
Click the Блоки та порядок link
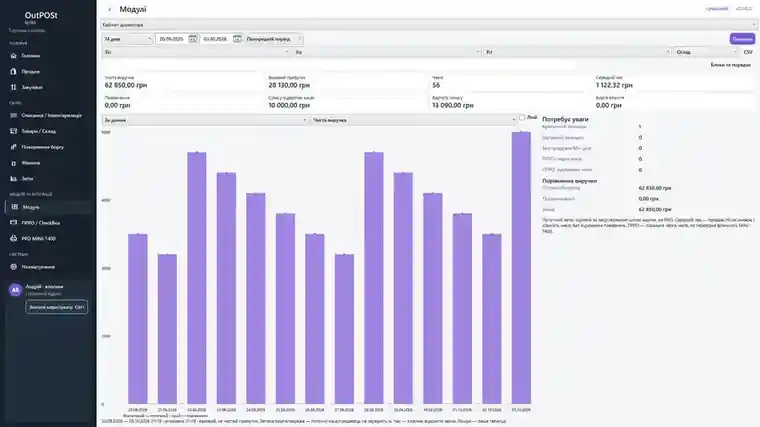pyautogui.click(x=730, y=65)
